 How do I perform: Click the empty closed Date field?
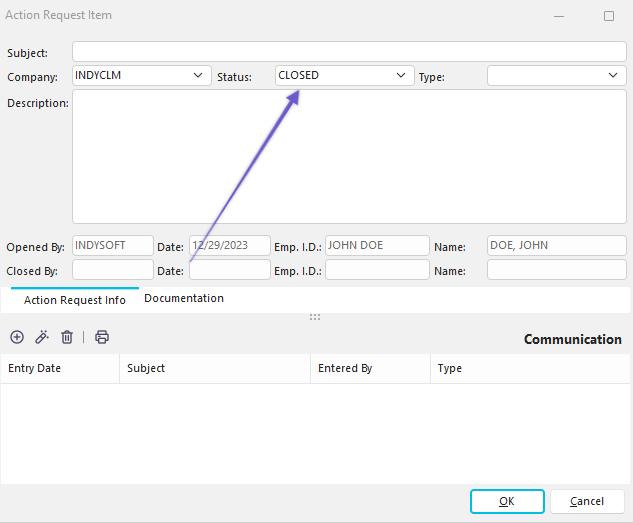(229, 270)
